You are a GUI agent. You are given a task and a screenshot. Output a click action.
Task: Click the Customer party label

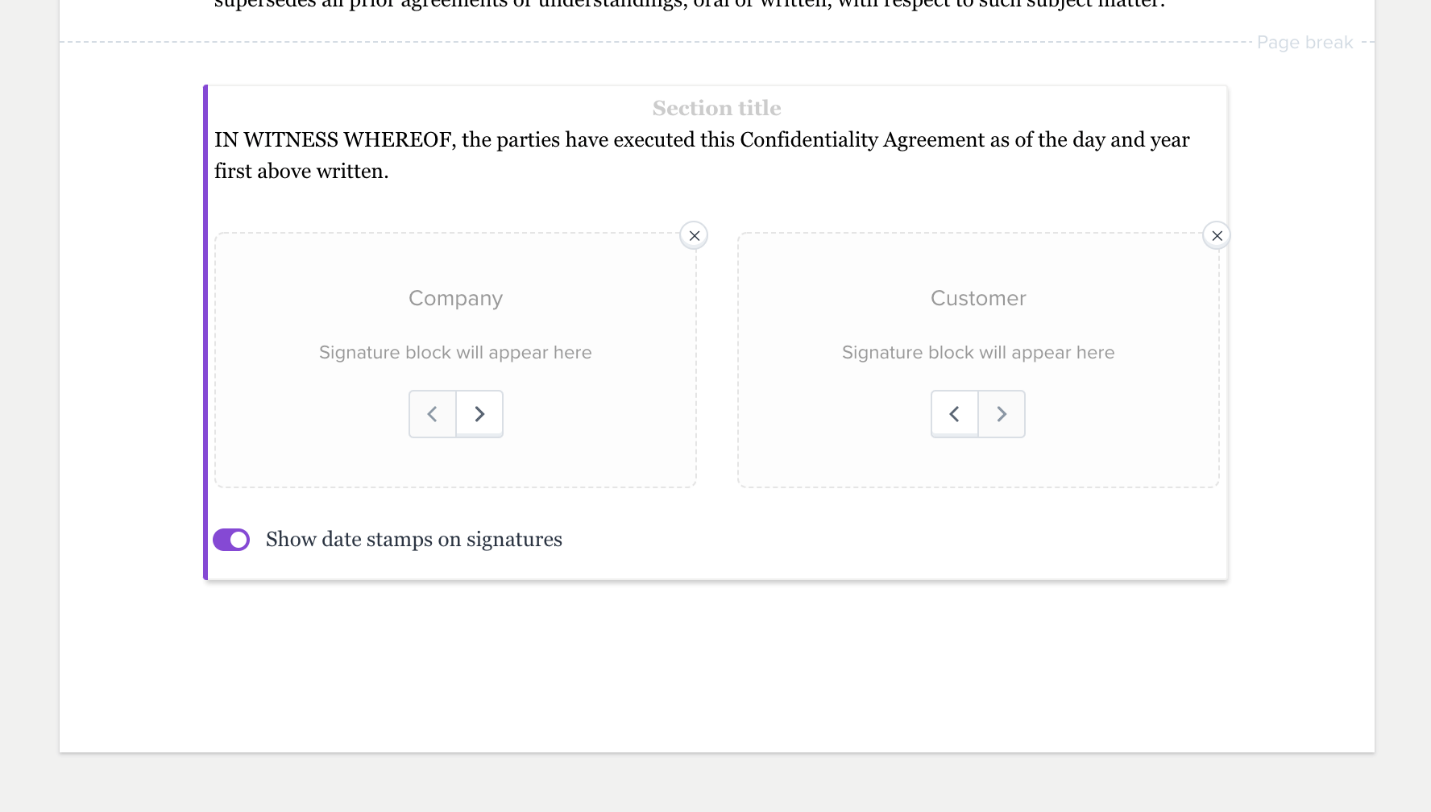[978, 299]
